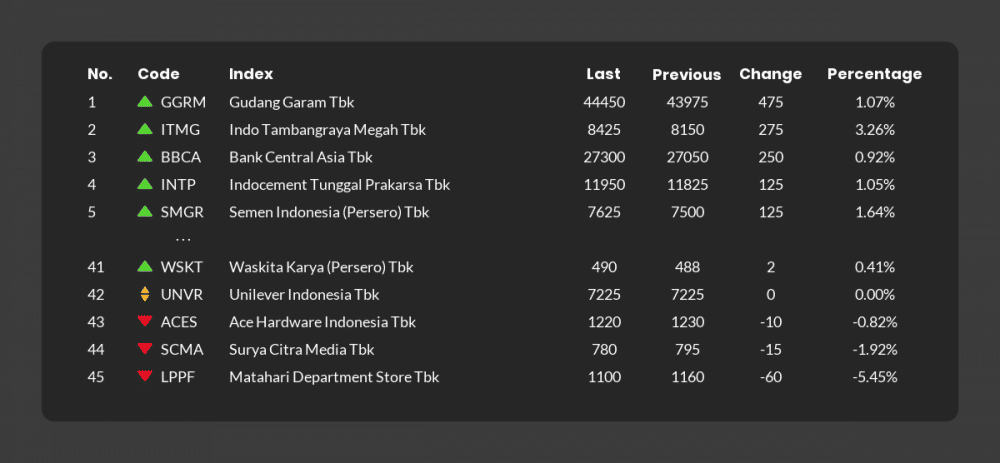Click the green up arrow beside INTP
1000x463 pixels.
click(145, 184)
